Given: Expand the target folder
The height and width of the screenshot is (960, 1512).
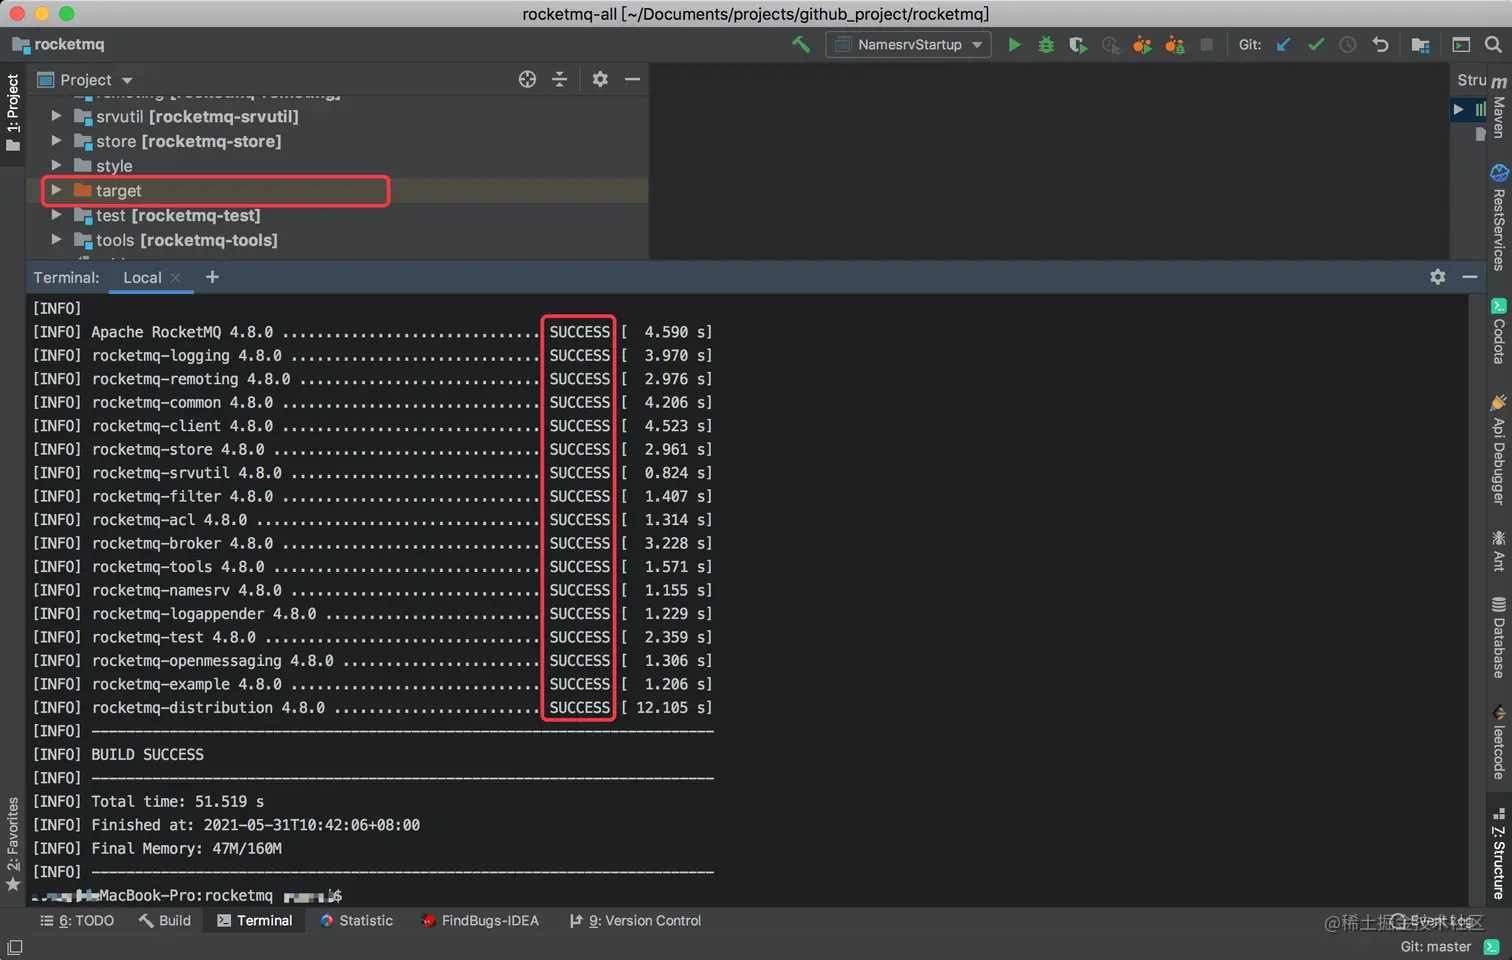Looking at the screenshot, I should point(56,190).
